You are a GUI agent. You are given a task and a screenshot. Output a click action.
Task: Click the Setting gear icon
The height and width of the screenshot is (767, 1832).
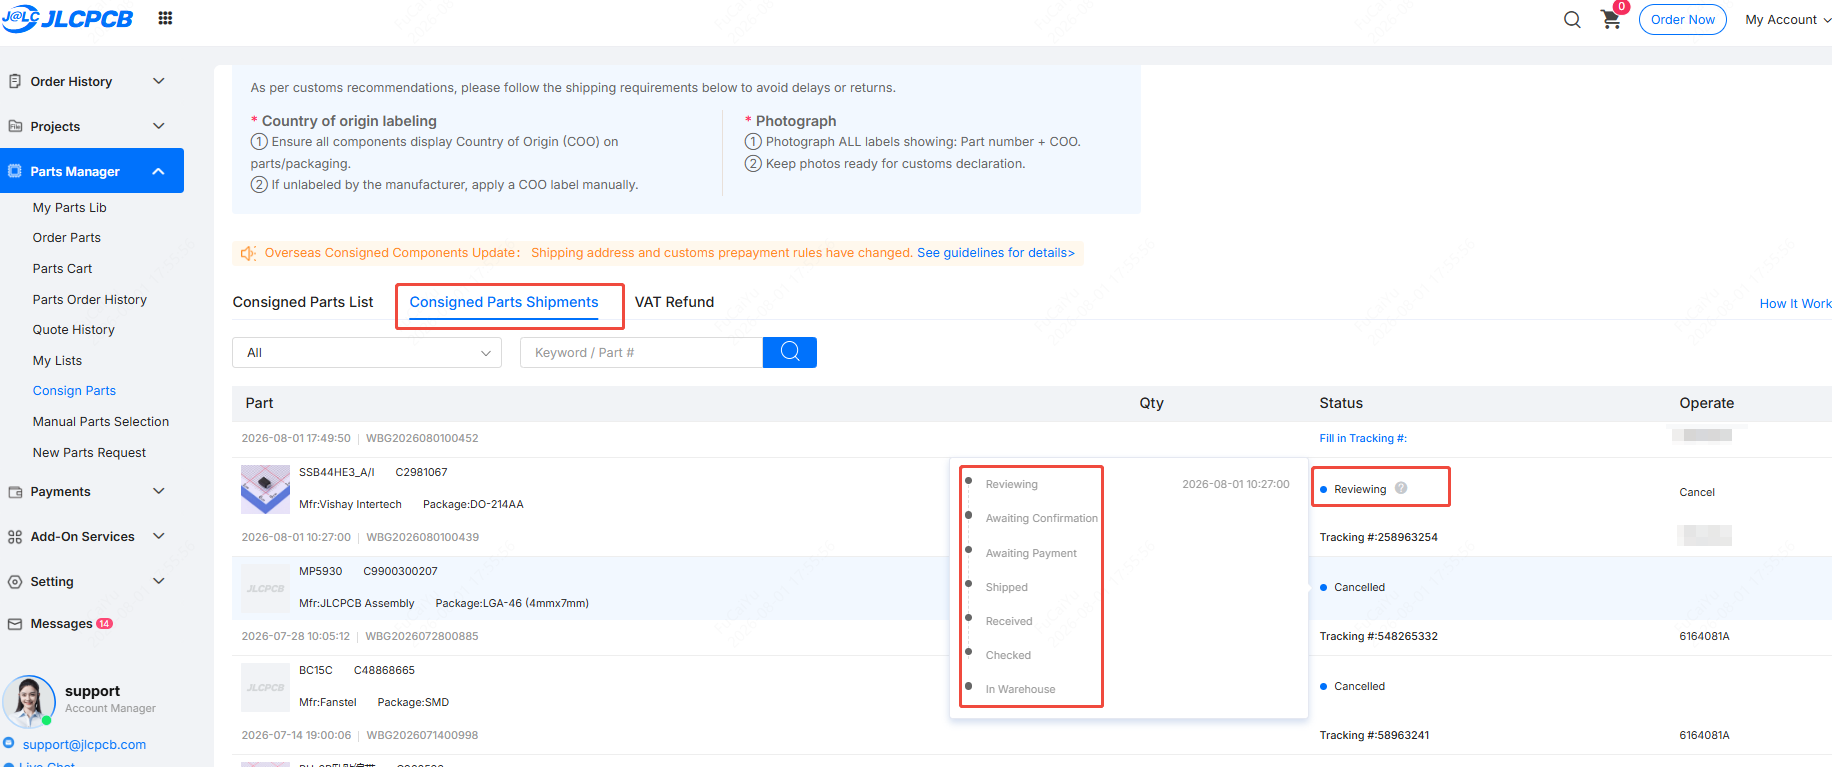coord(15,582)
